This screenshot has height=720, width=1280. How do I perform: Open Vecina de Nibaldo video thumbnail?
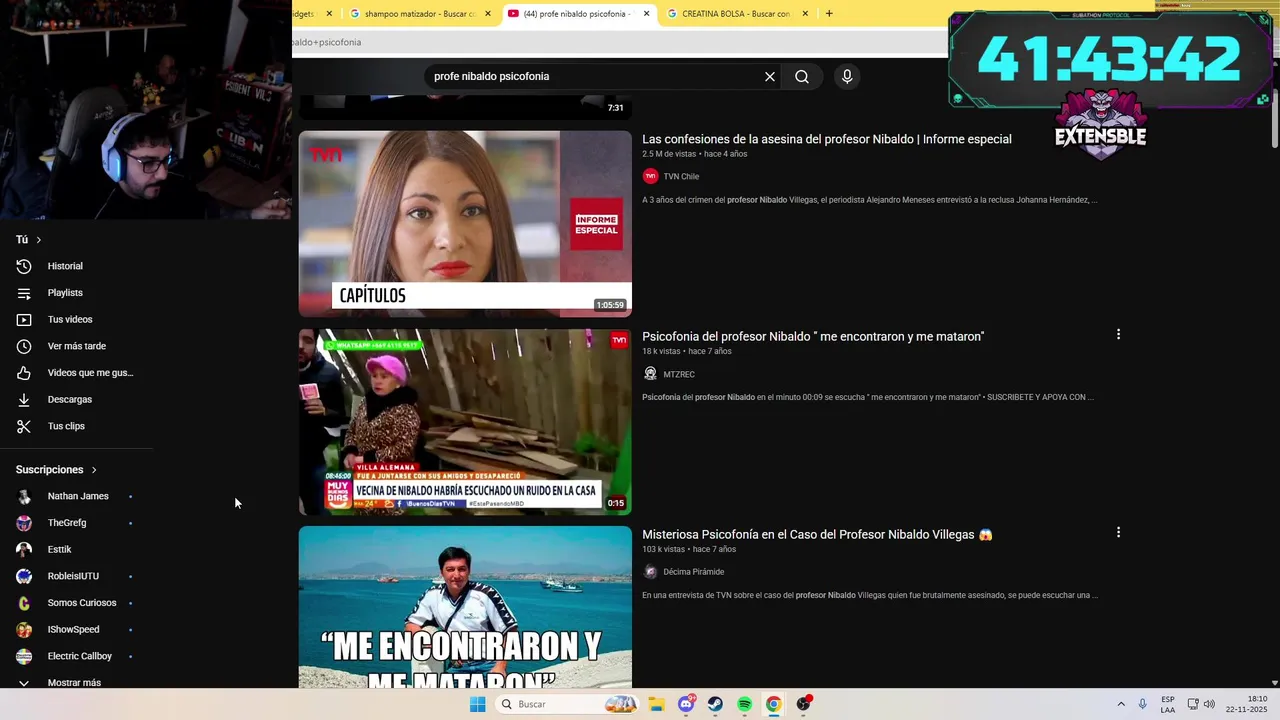click(465, 422)
